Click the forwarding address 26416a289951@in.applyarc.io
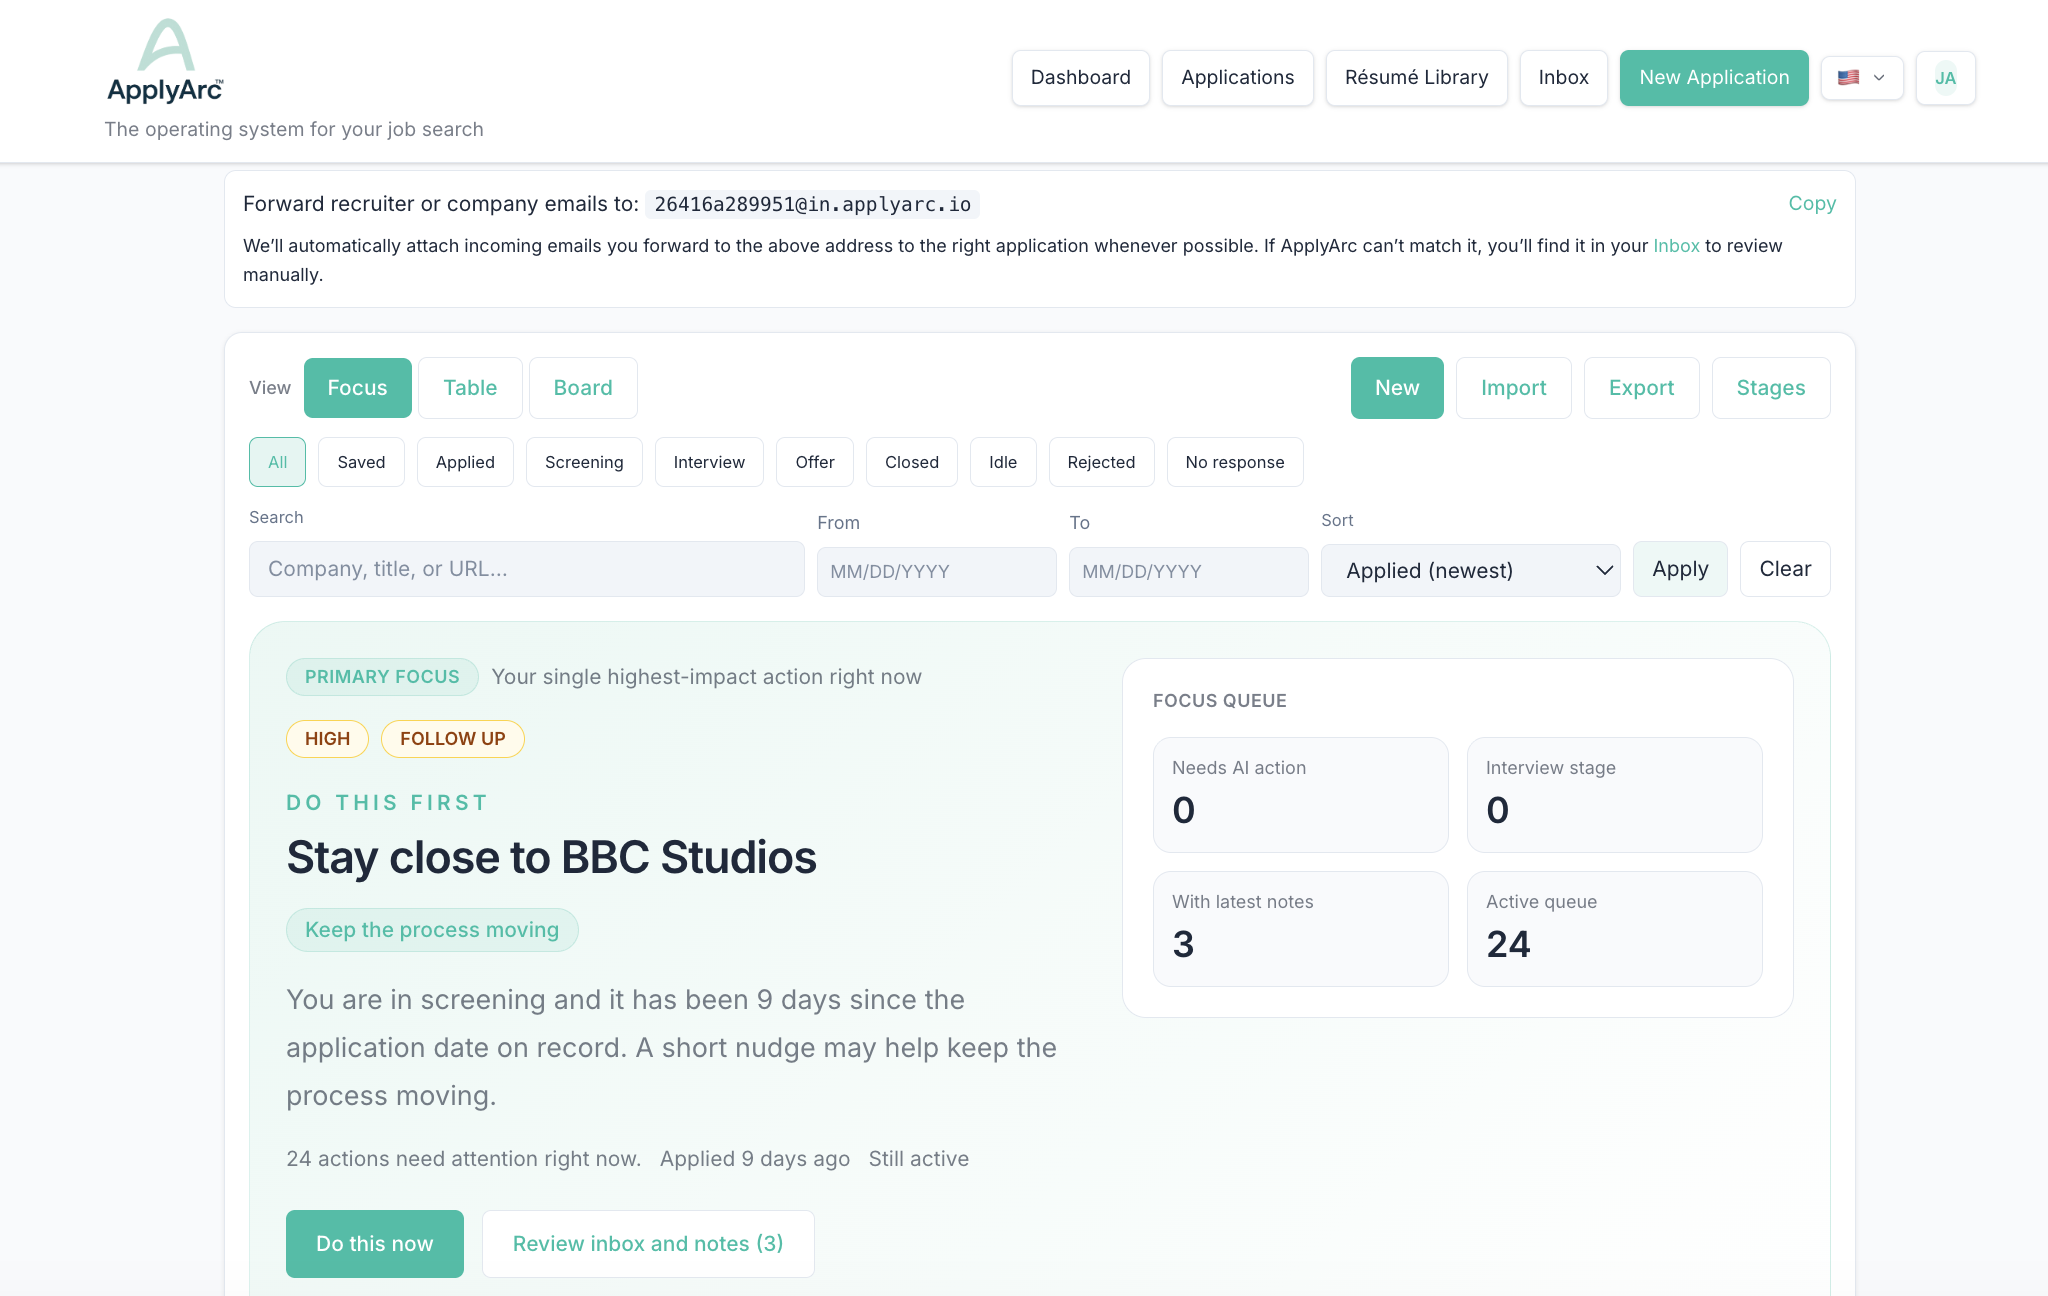Image resolution: width=2048 pixels, height=1296 pixels. coord(812,205)
